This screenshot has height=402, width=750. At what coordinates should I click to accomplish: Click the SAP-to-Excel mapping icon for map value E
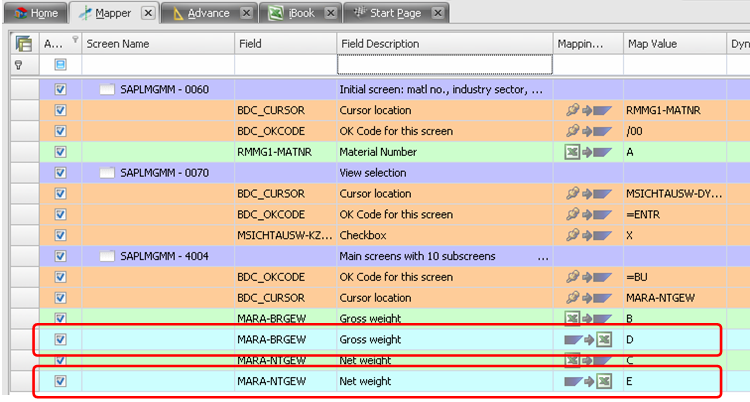(587, 381)
